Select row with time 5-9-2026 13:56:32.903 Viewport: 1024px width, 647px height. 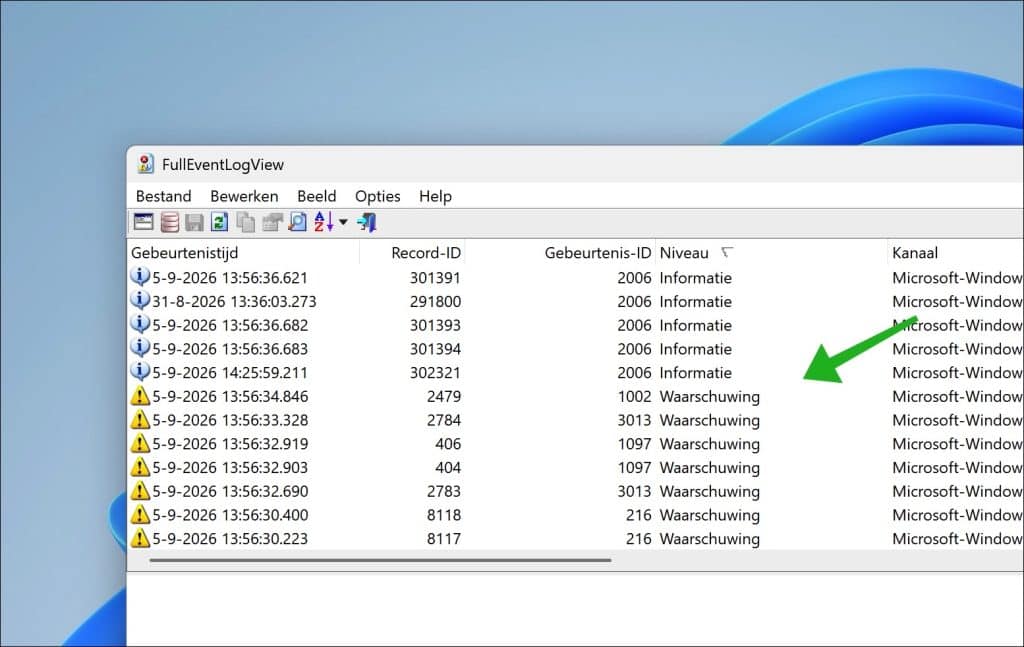click(x=575, y=467)
